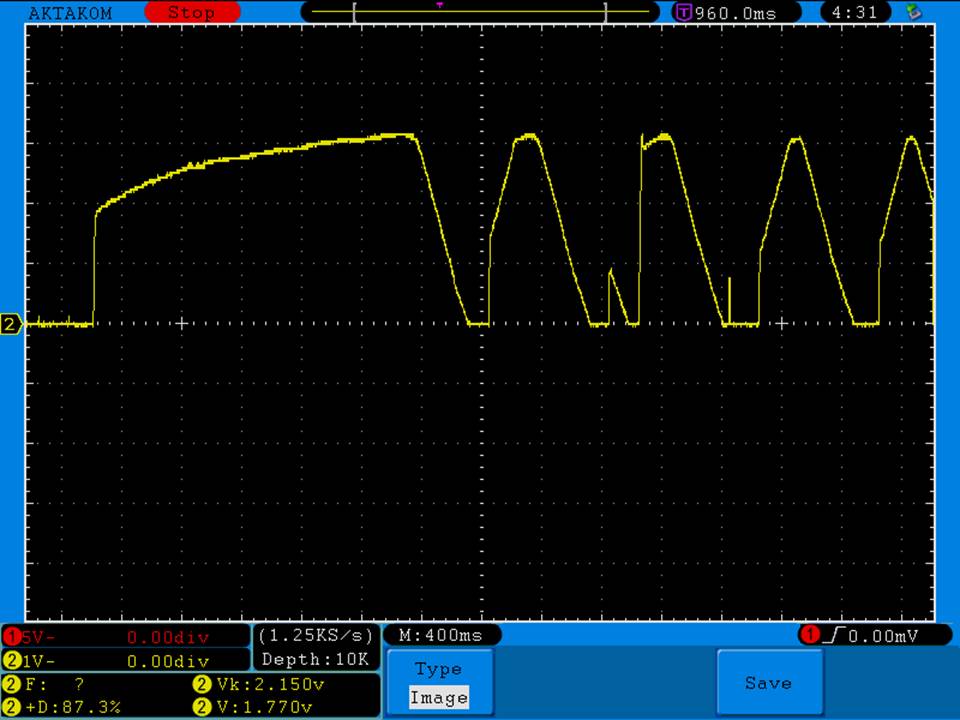Click the M:400ms timebase readout
This screenshot has height=720, width=960.
[440, 635]
